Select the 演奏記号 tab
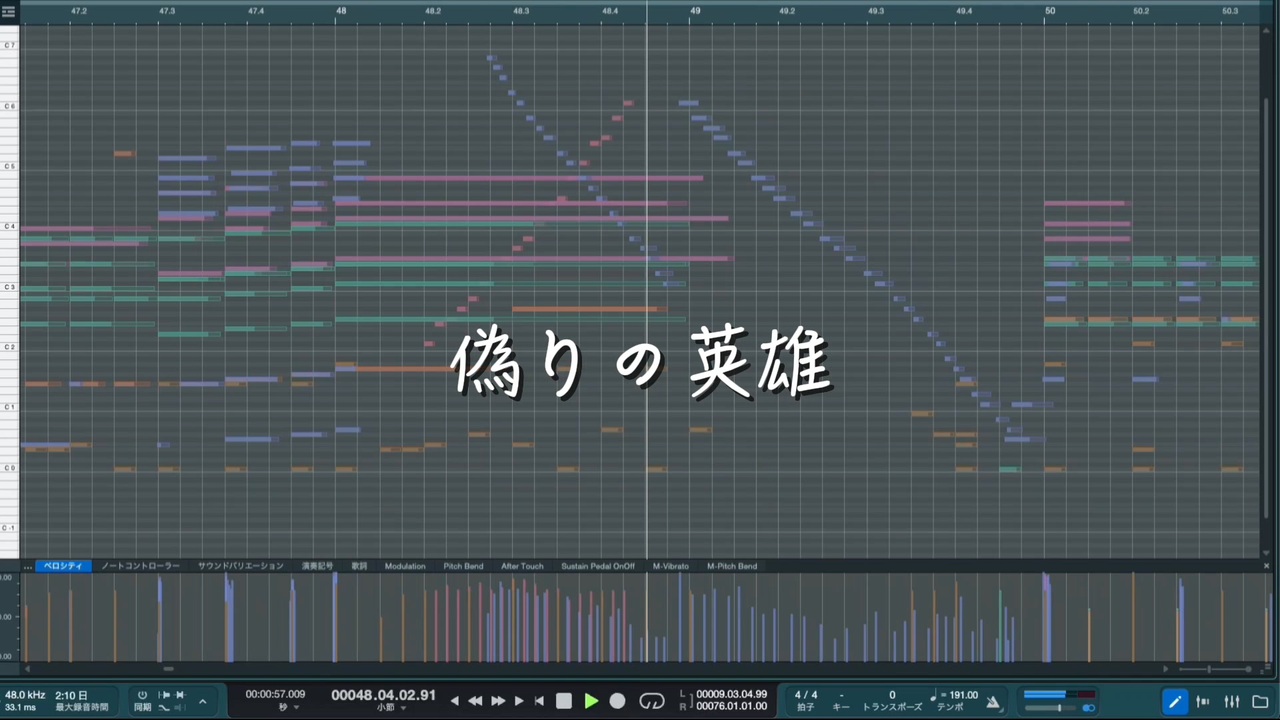This screenshot has height=720, width=1280. pos(317,566)
